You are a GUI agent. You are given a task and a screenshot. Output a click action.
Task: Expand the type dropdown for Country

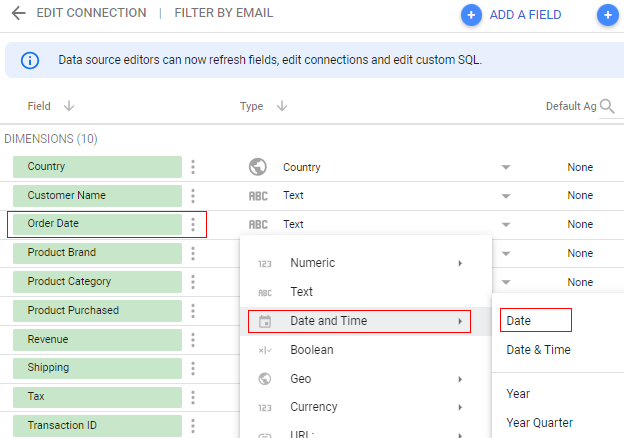click(506, 167)
